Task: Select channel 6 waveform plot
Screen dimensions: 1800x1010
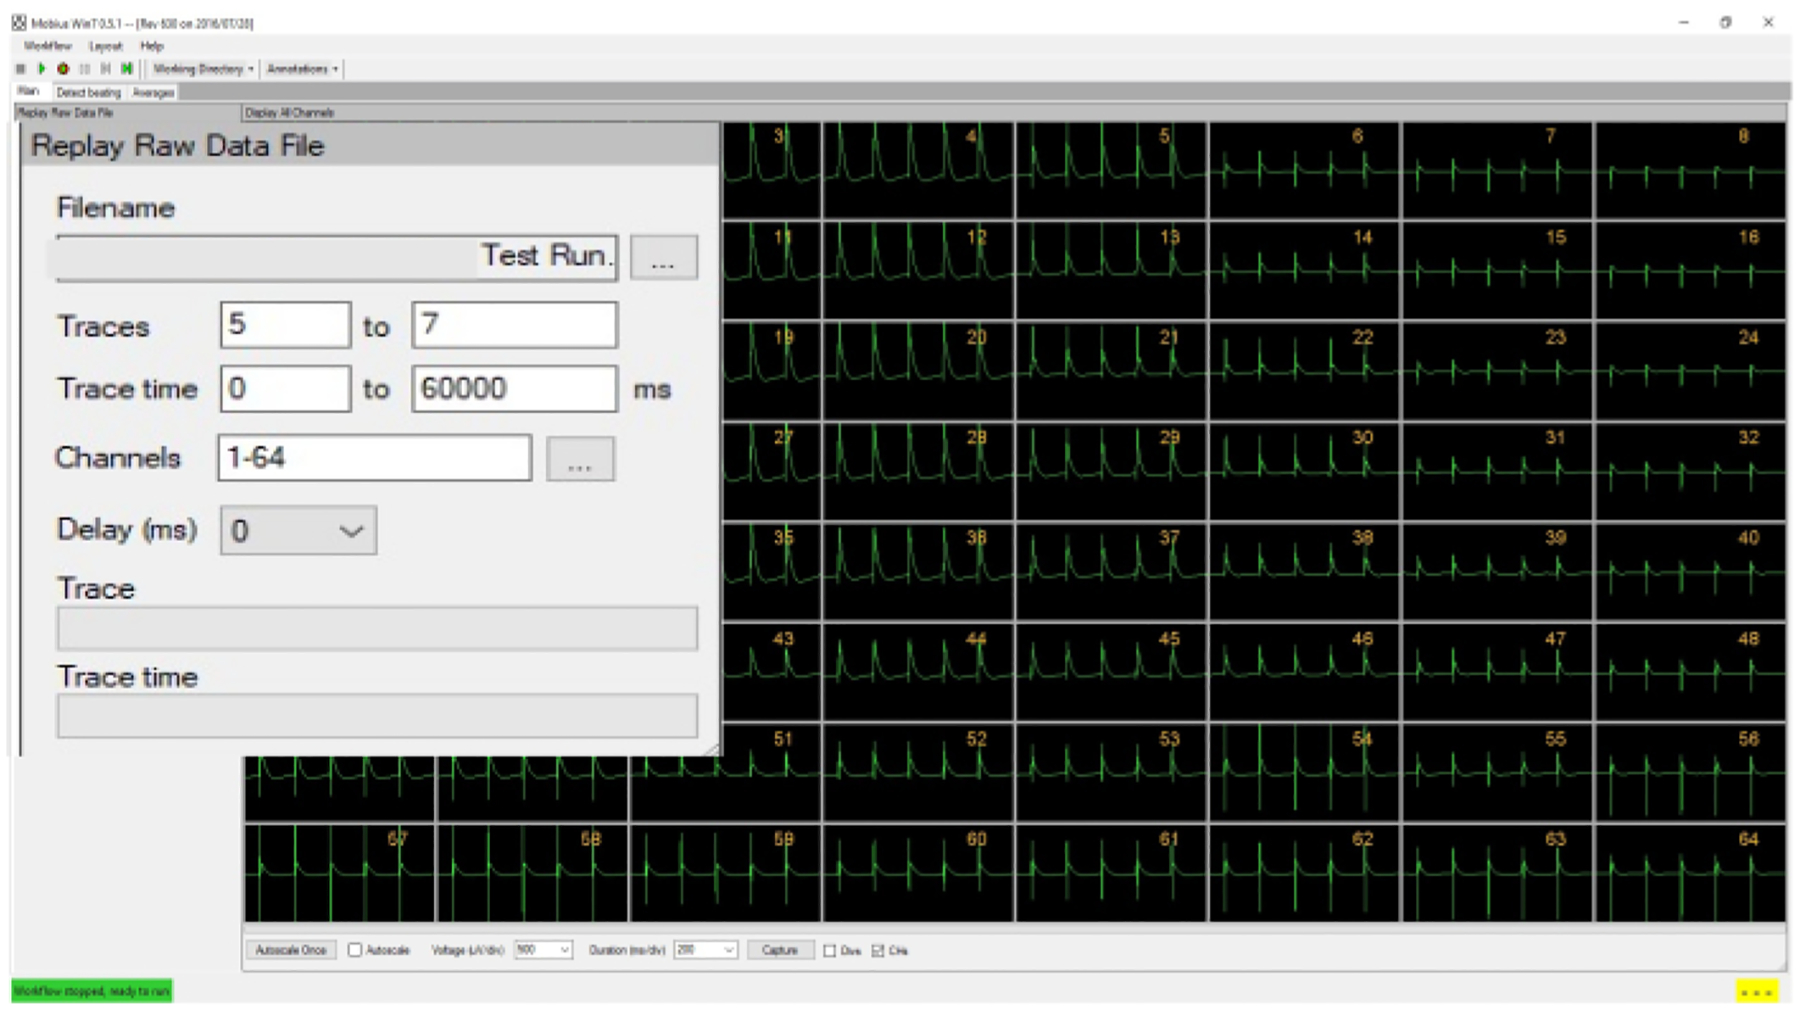Action: [x=1304, y=171]
